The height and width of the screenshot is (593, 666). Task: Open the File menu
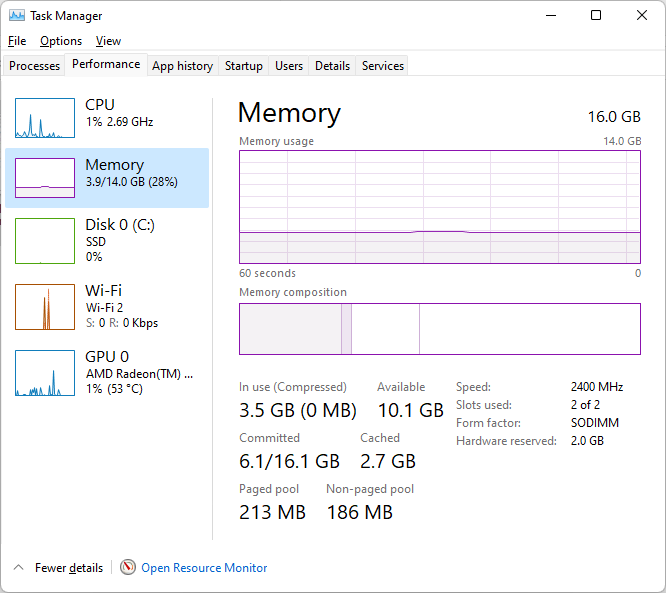pos(17,41)
